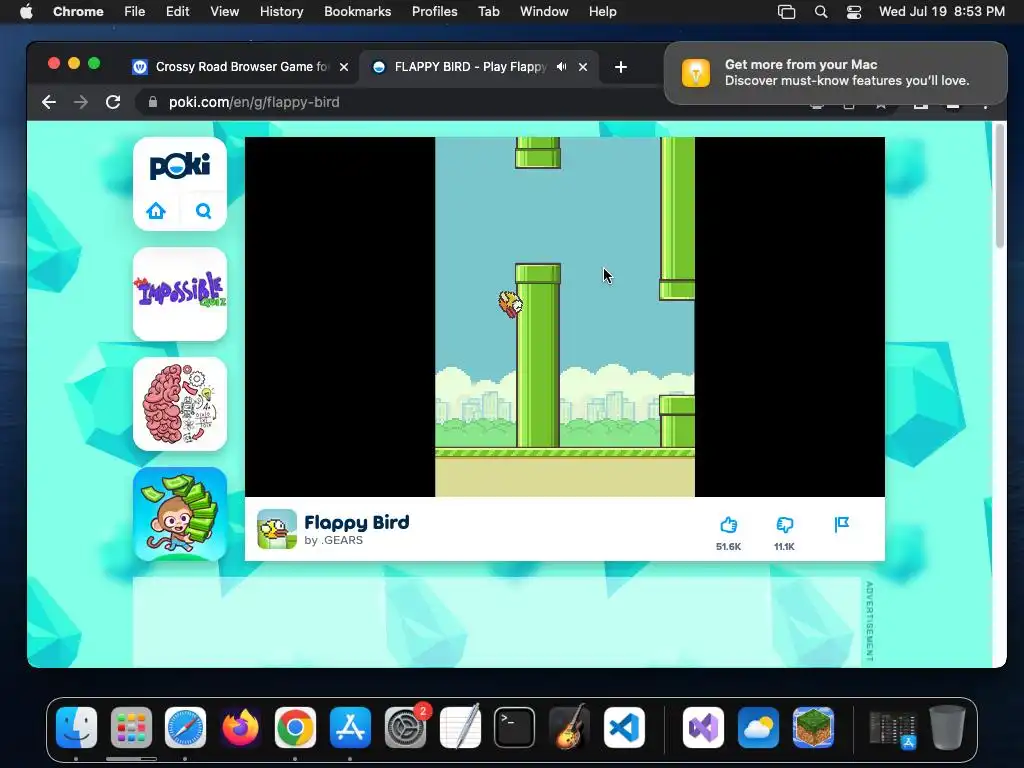Screen dimensions: 1024x768
Task: Go back in Chrome
Action: pos(49,103)
